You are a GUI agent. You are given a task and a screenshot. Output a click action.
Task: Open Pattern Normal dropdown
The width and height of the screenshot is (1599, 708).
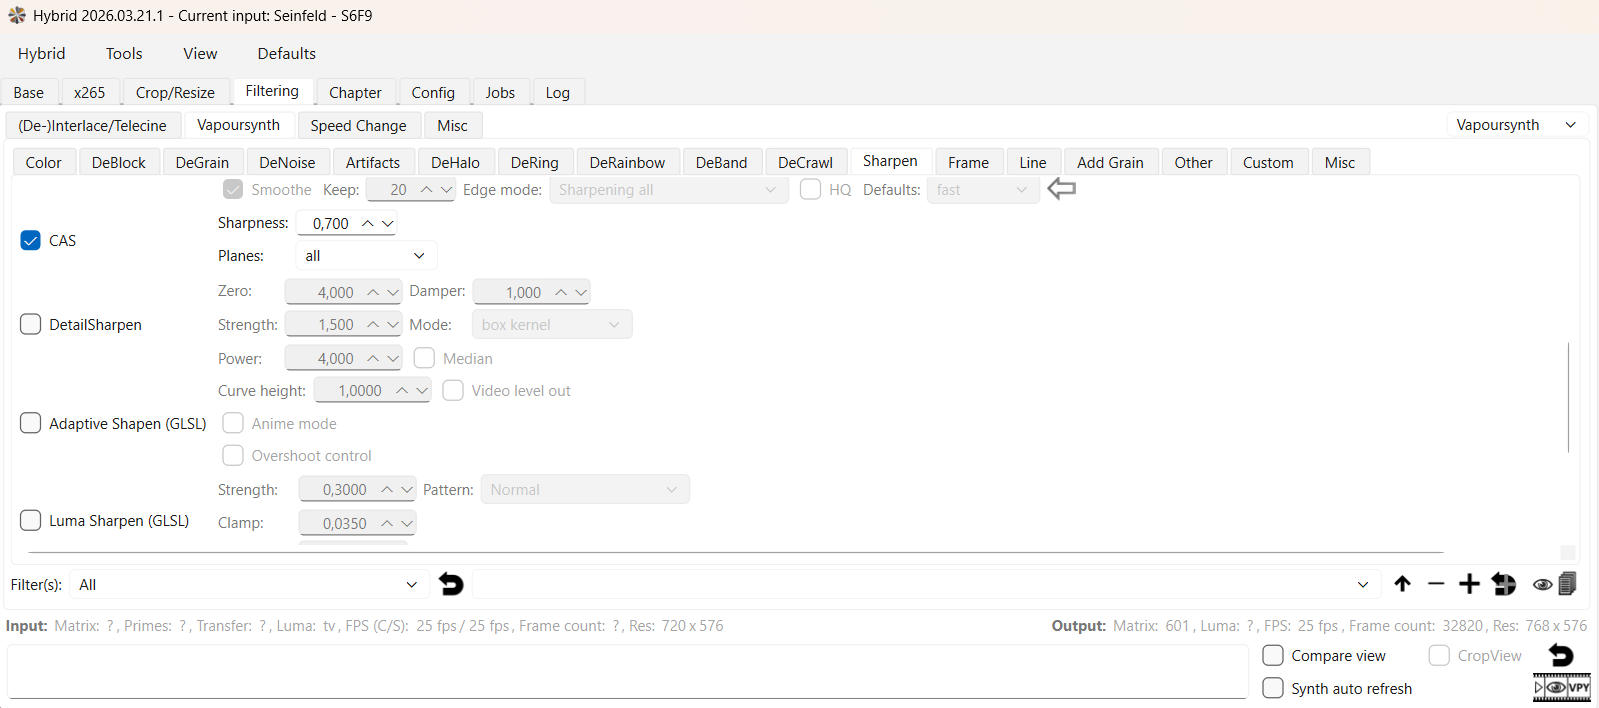point(585,489)
